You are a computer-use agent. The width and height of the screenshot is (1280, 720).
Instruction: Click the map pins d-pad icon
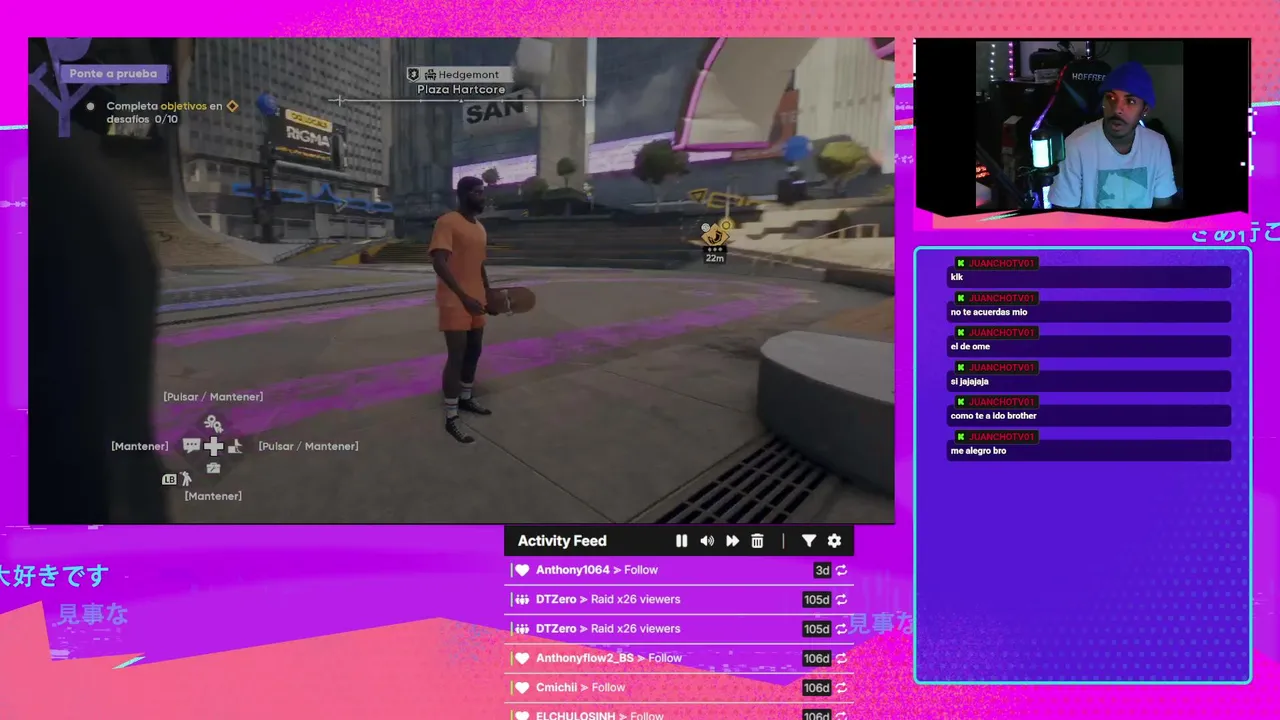pyautogui.click(x=213, y=425)
